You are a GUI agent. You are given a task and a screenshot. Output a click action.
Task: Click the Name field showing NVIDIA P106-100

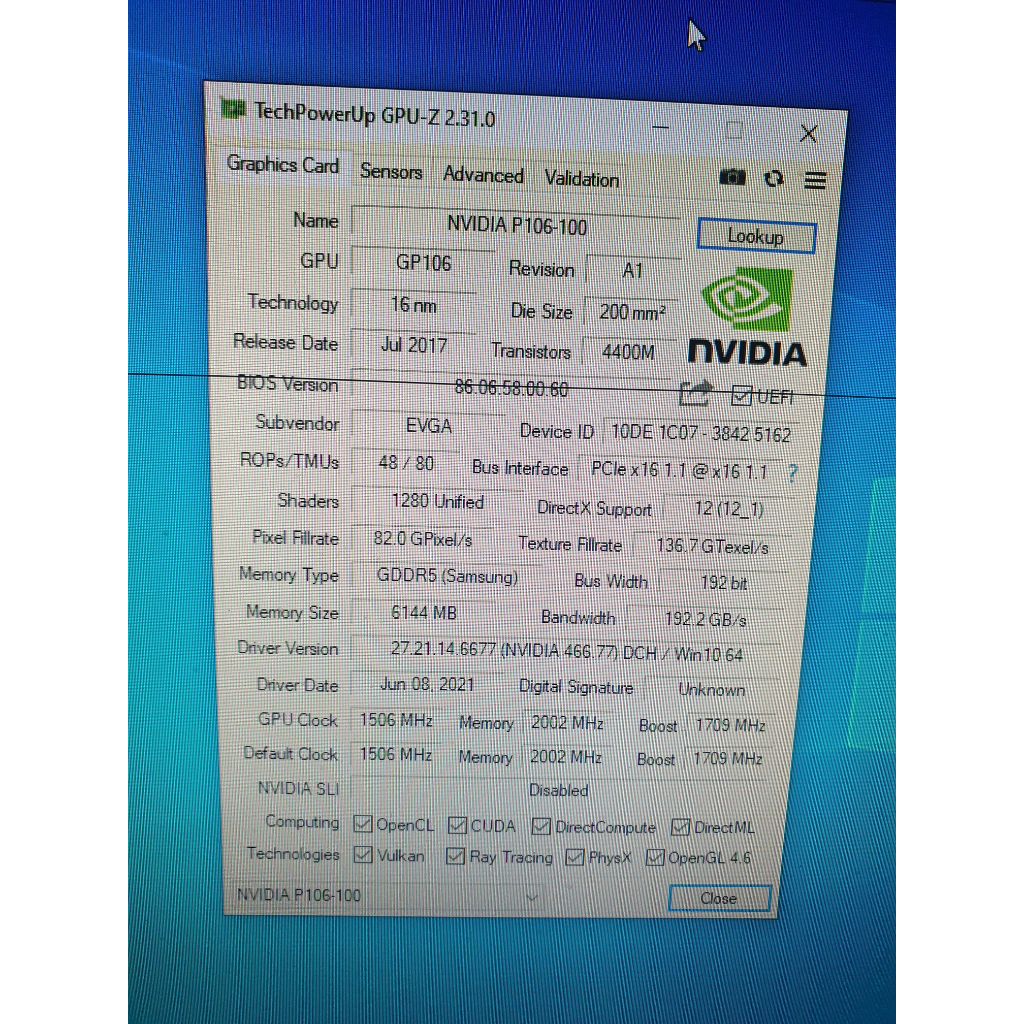[x=516, y=225]
